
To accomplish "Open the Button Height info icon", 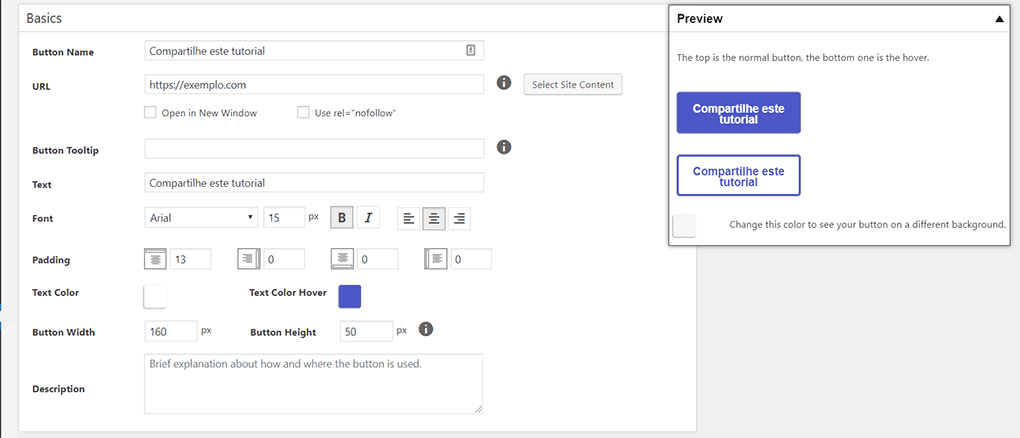I will [x=426, y=329].
